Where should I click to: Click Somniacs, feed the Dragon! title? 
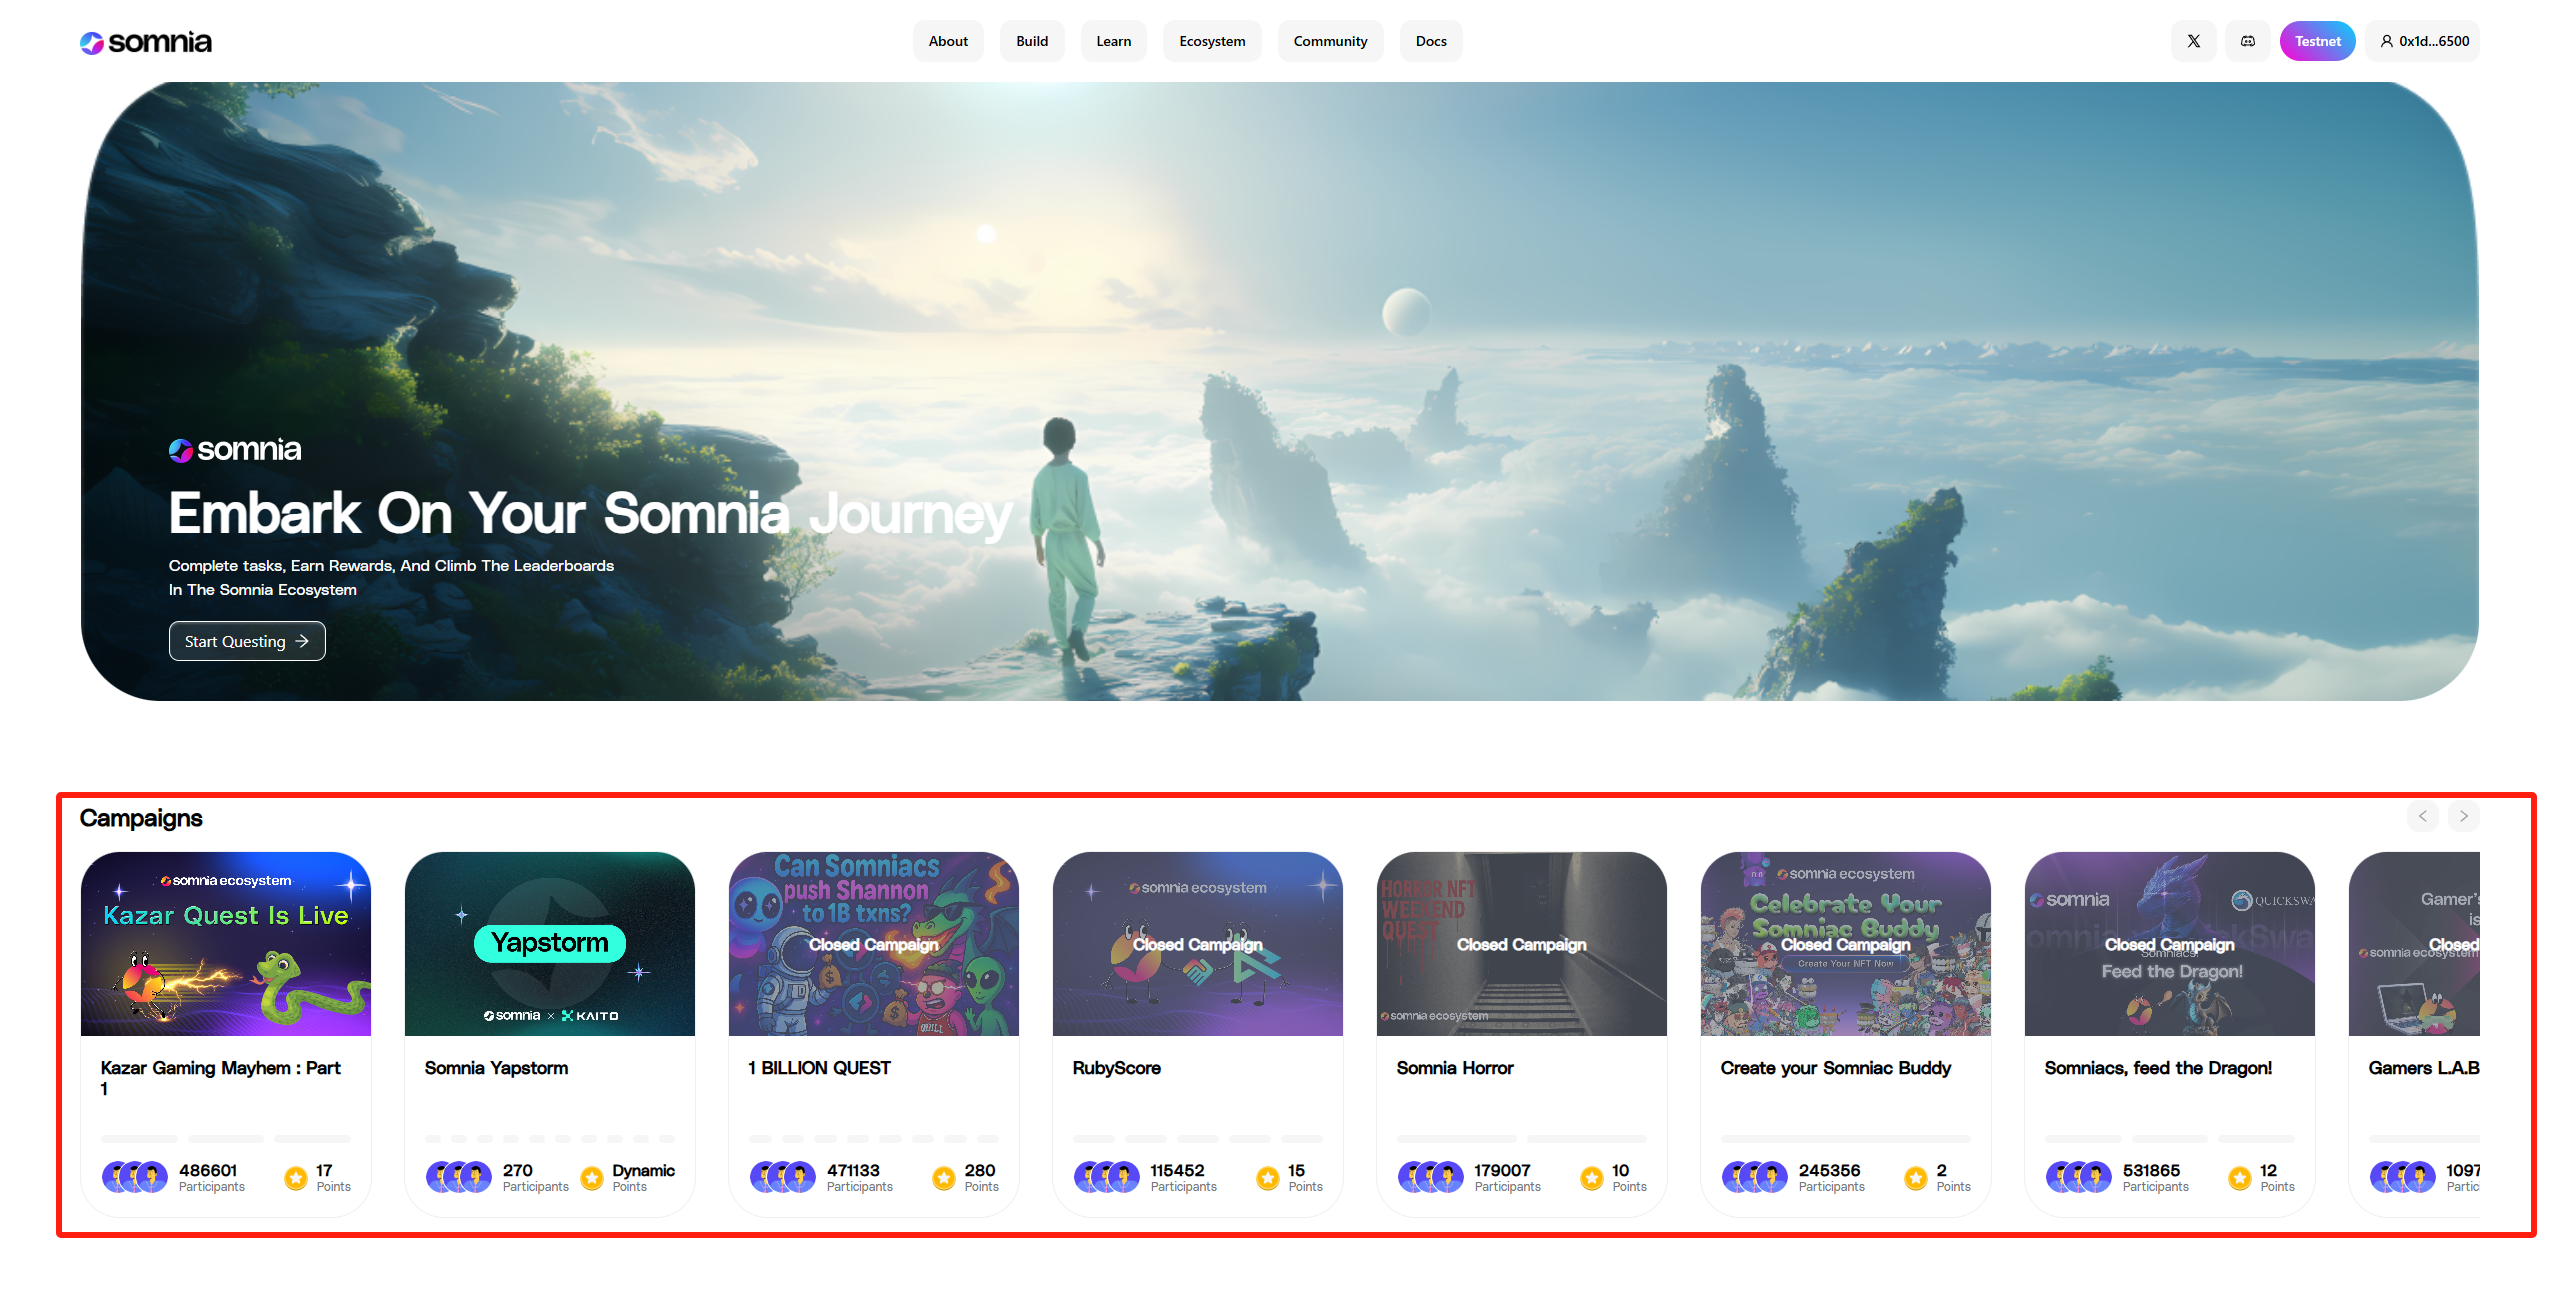click(x=2158, y=1068)
